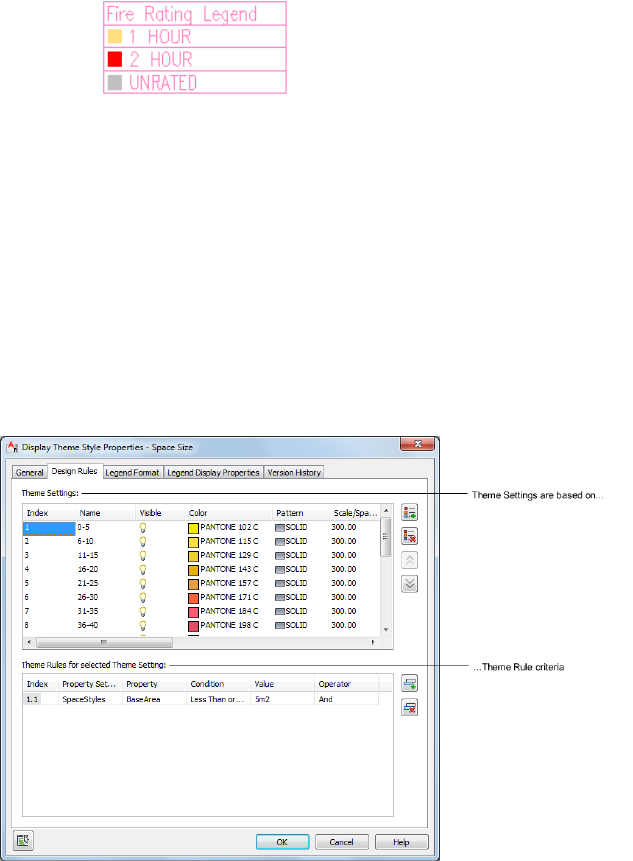
Task: Select the Design Rules tab
Action: pyautogui.click(x=75, y=471)
